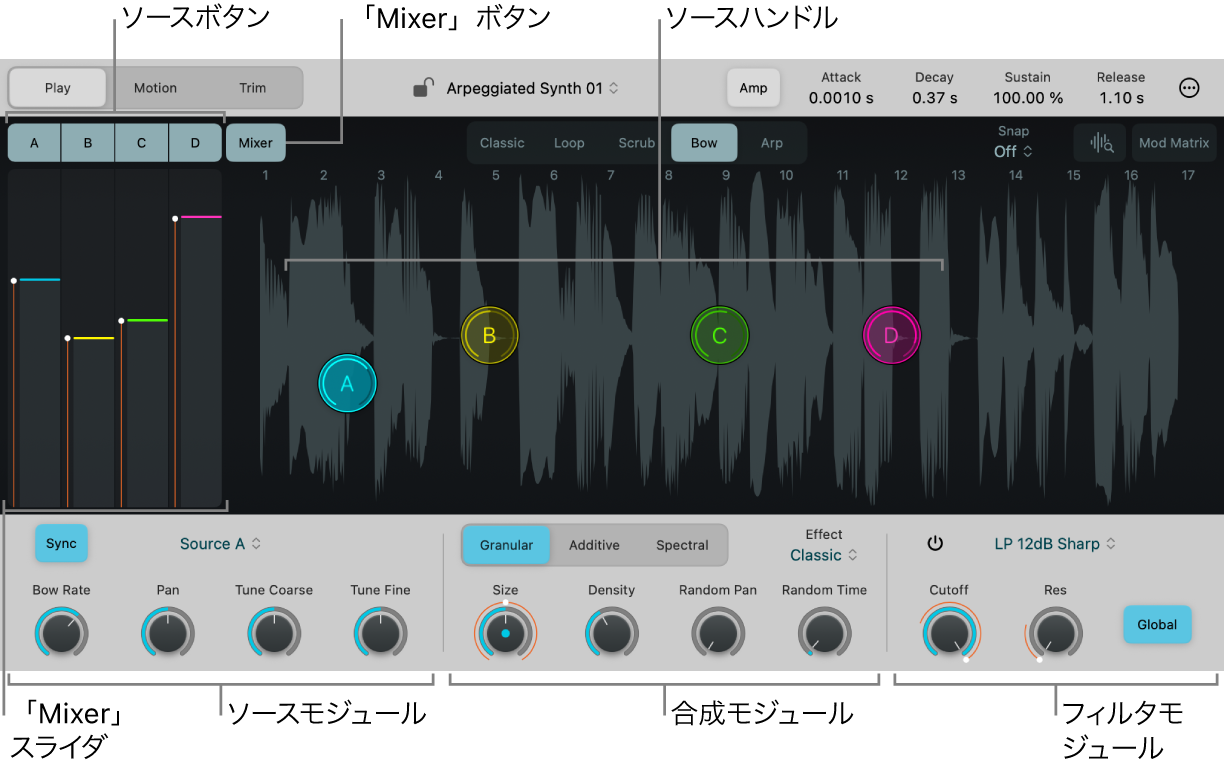Viewport: 1224px width, 769px height.
Task: Click the Release value 1.10 s
Action: [x=1121, y=98]
